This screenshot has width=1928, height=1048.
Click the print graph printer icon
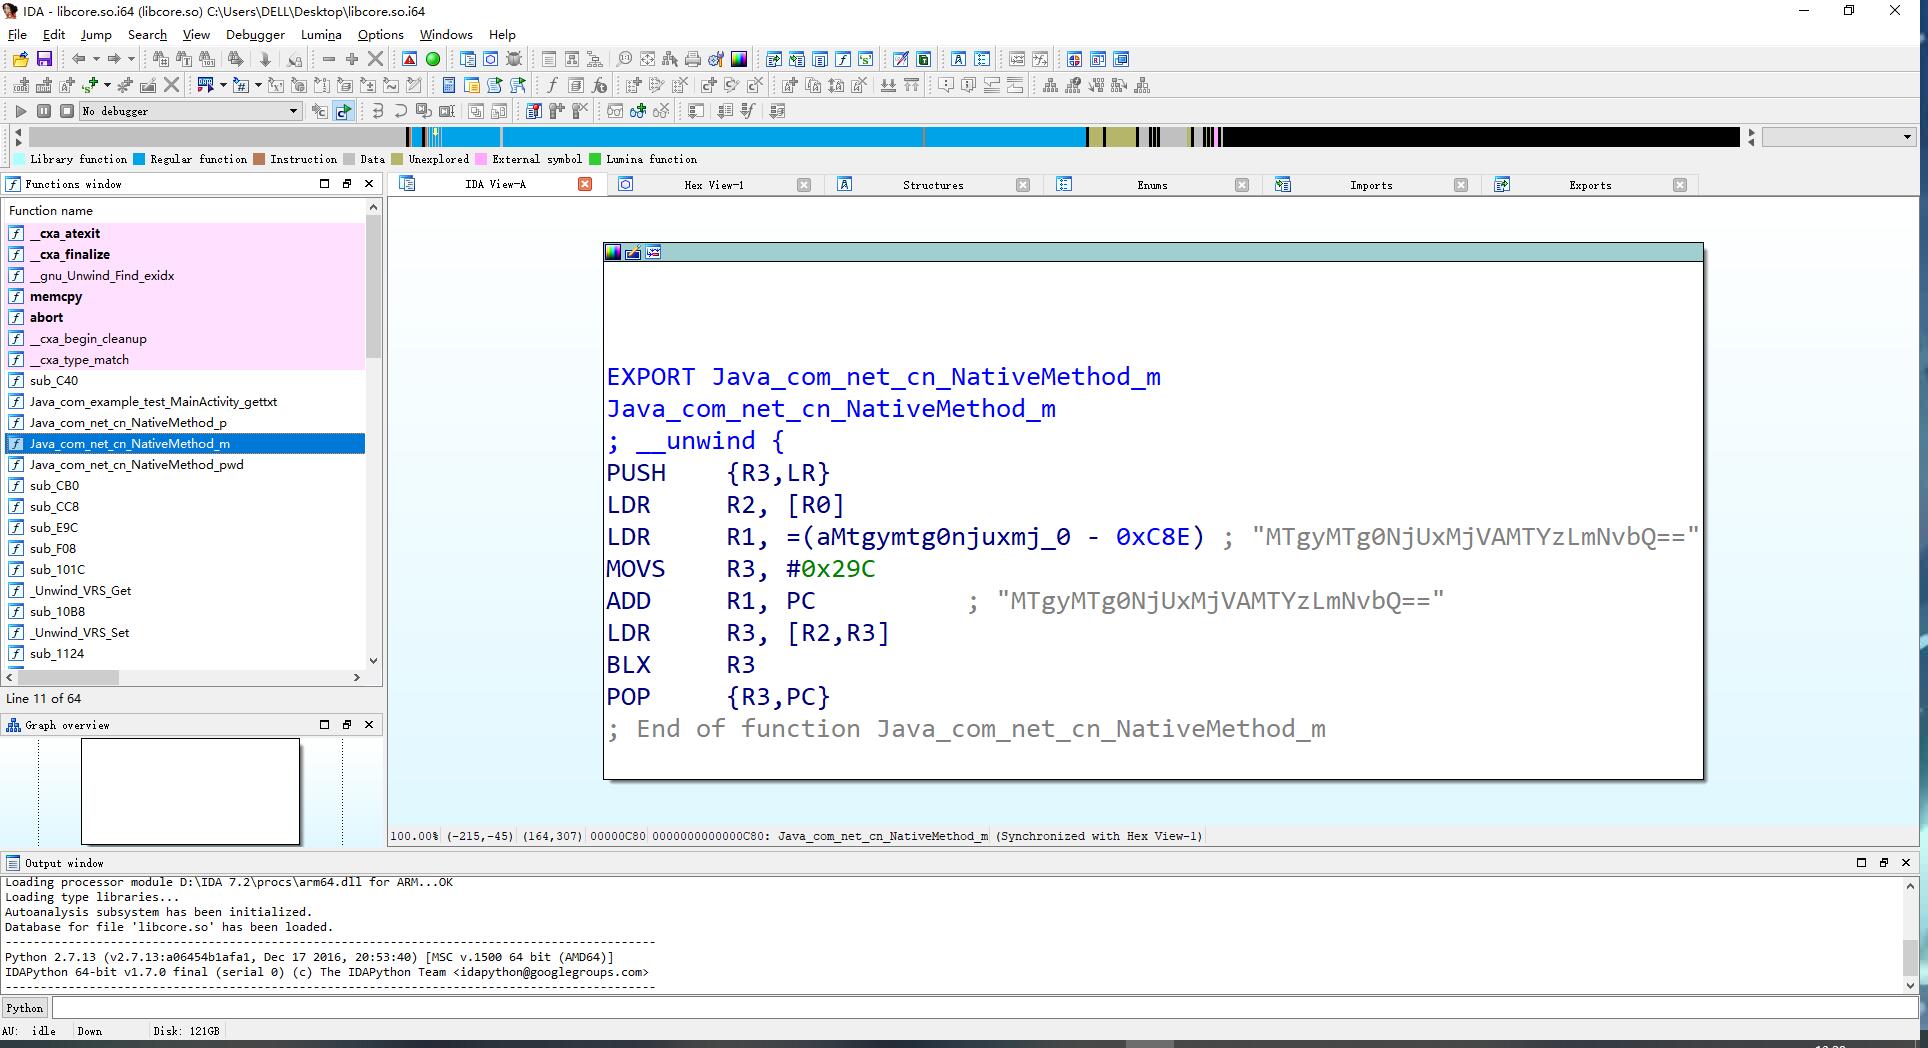click(x=692, y=59)
